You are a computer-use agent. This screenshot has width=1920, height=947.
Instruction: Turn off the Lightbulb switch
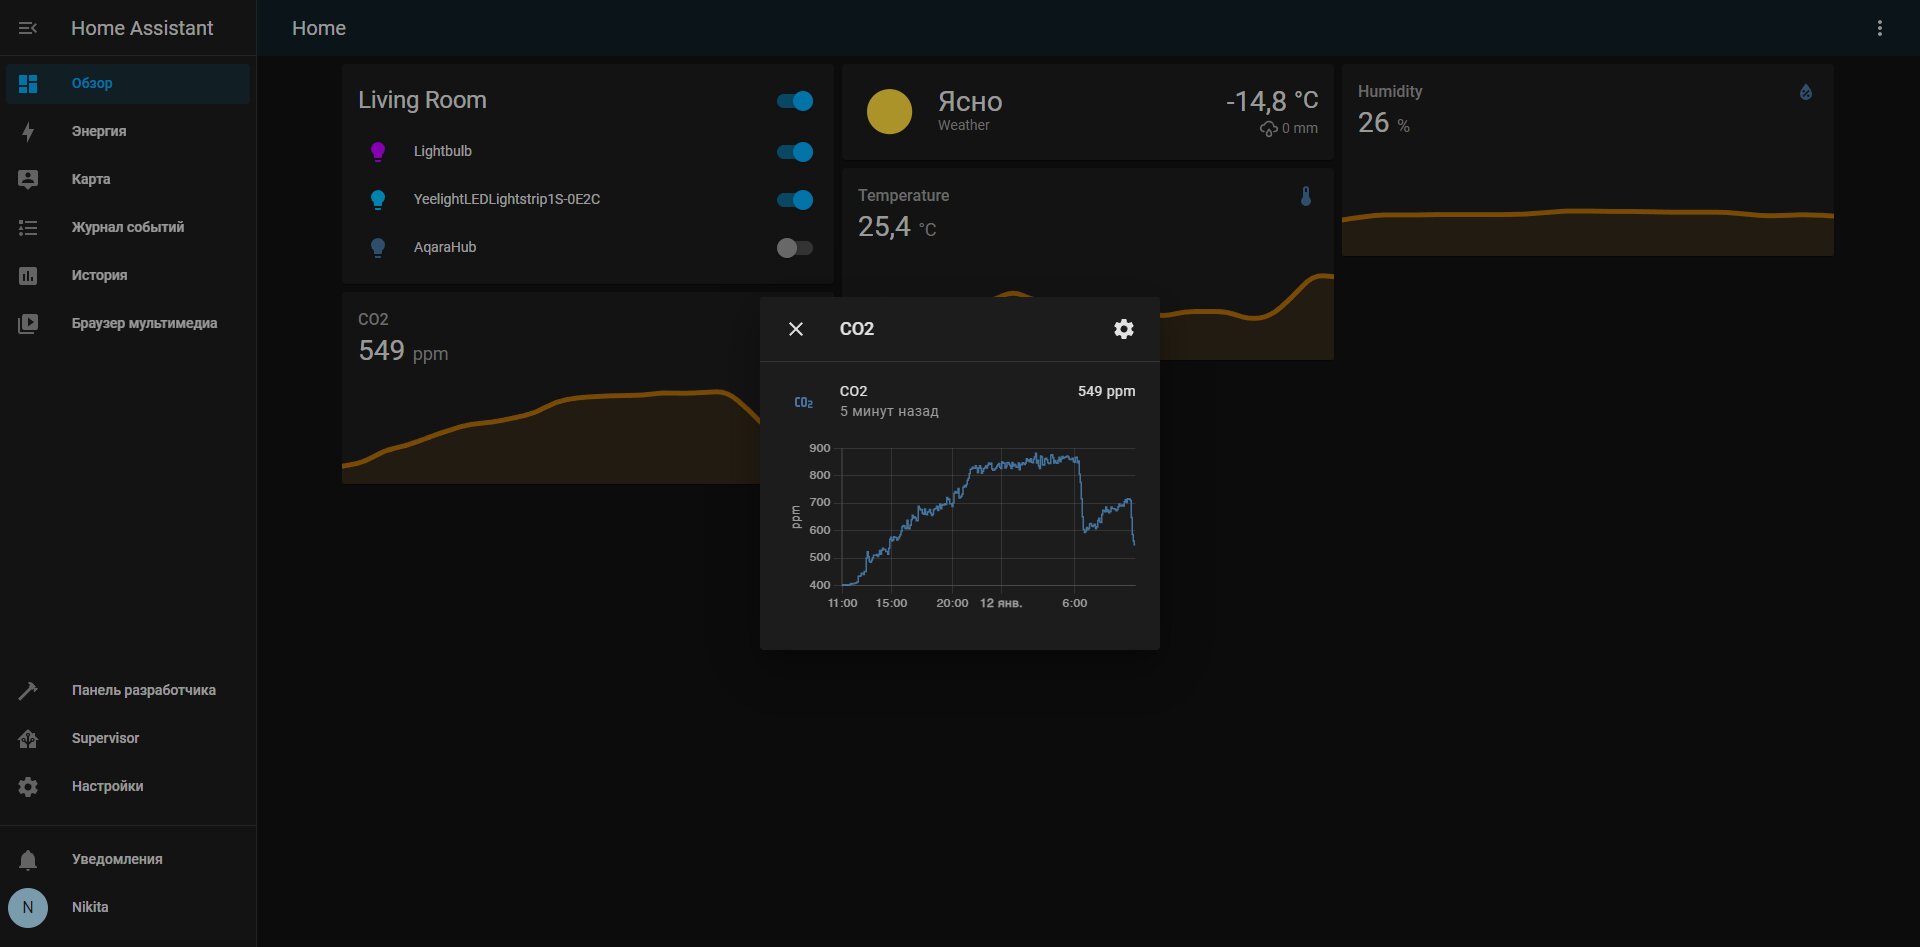pyautogui.click(x=795, y=152)
